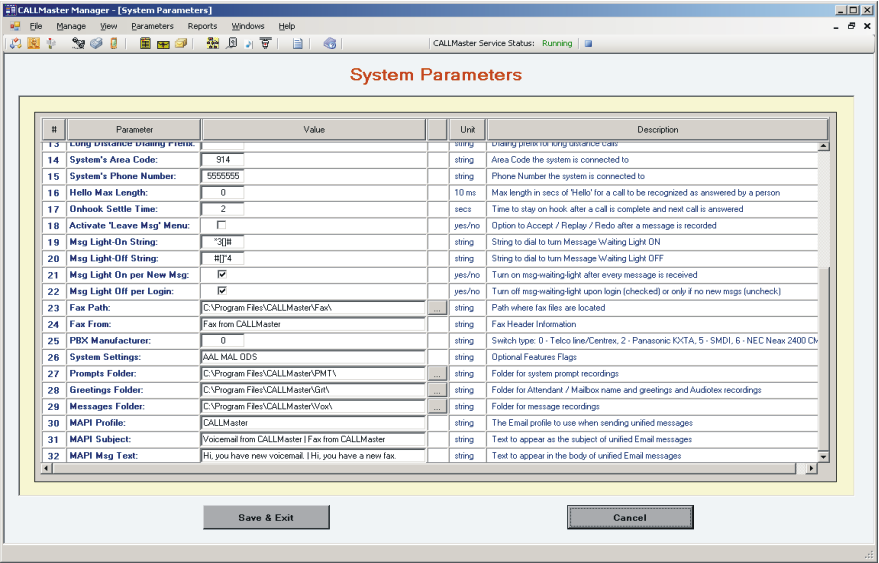Viewport: 879px width, 563px height.
Task: Click the blue help globe toolbar icon
Action: point(330,43)
